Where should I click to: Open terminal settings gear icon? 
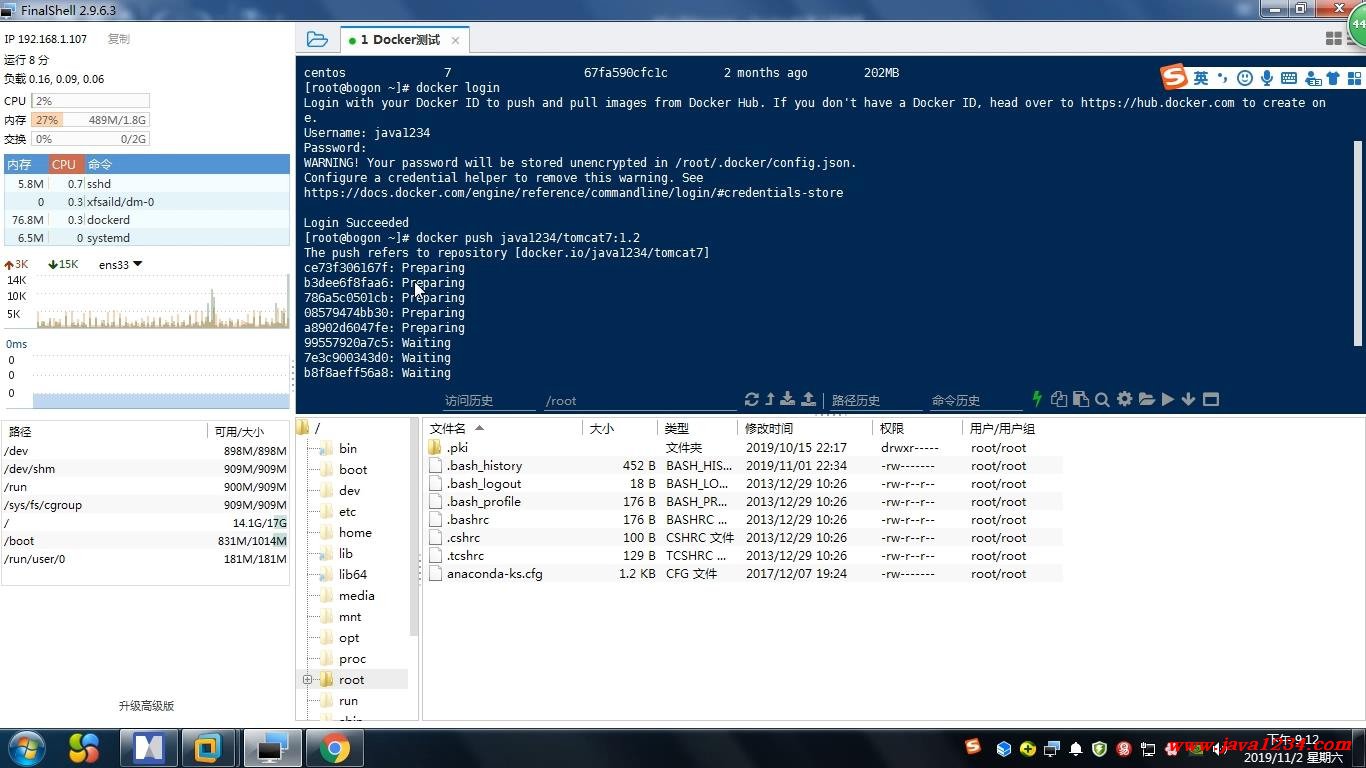pyautogui.click(x=1124, y=399)
